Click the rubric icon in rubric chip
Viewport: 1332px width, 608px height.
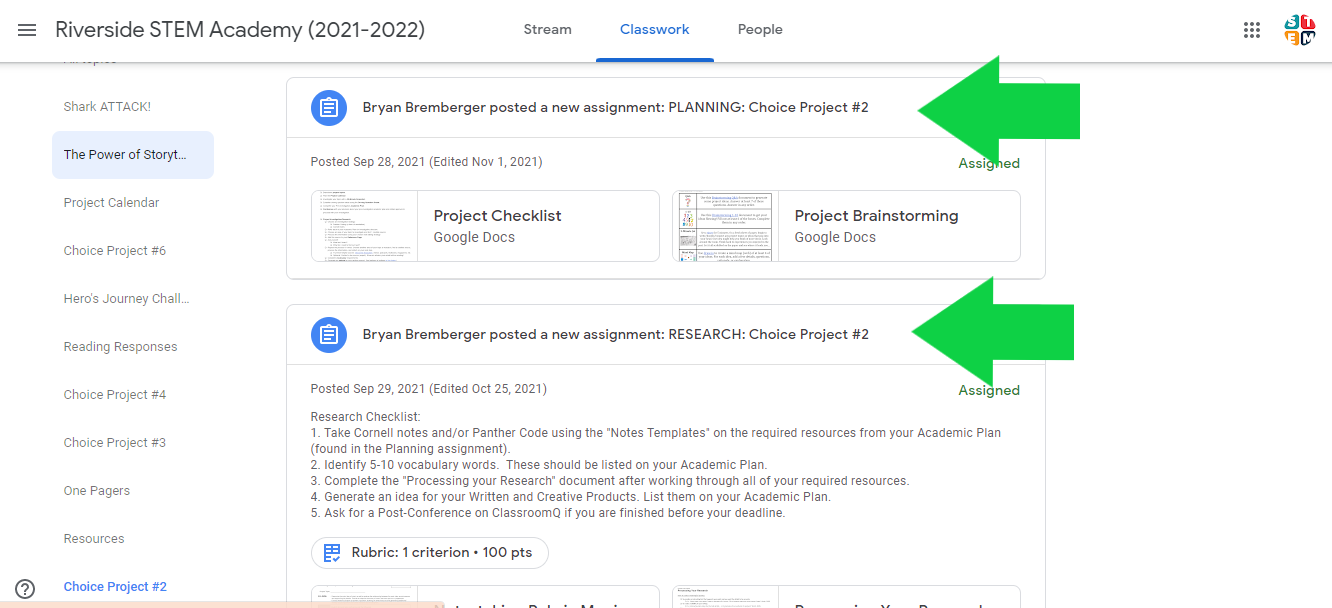tap(332, 552)
